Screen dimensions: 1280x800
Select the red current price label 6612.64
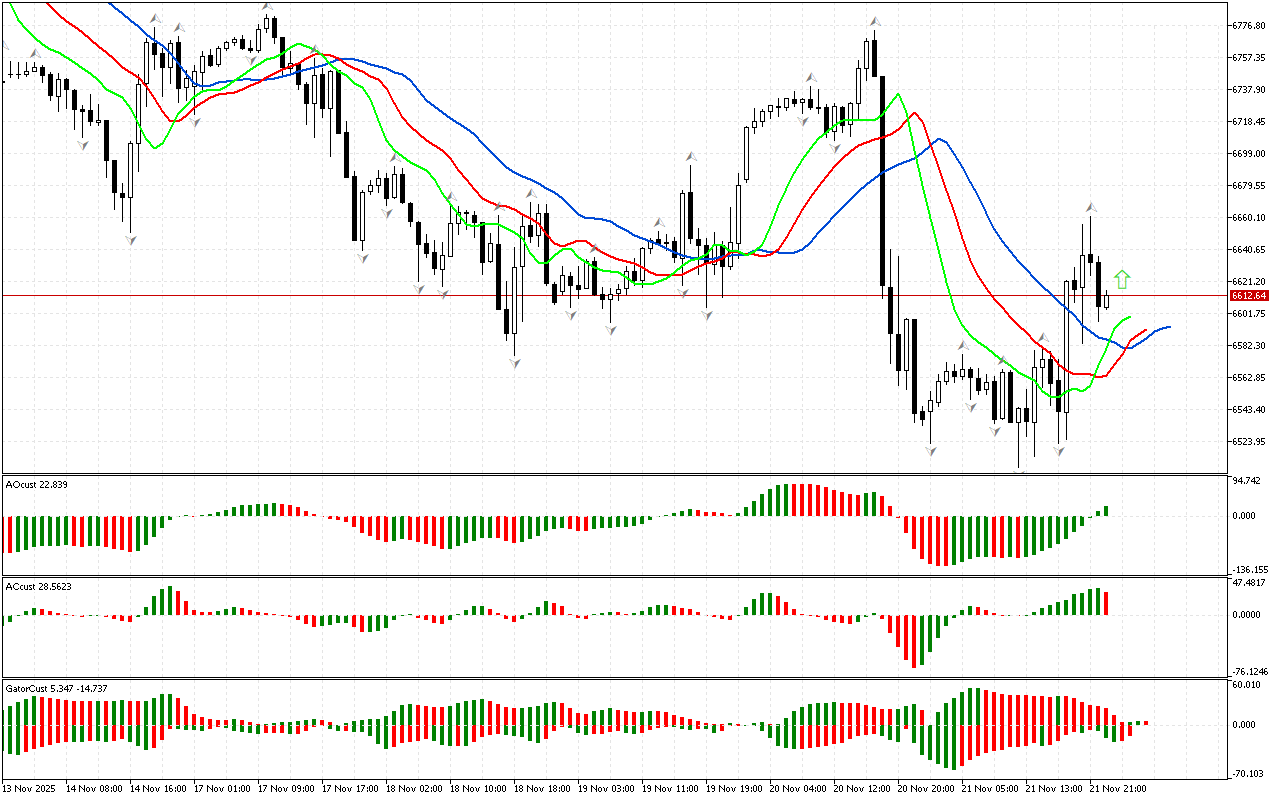[1249, 296]
